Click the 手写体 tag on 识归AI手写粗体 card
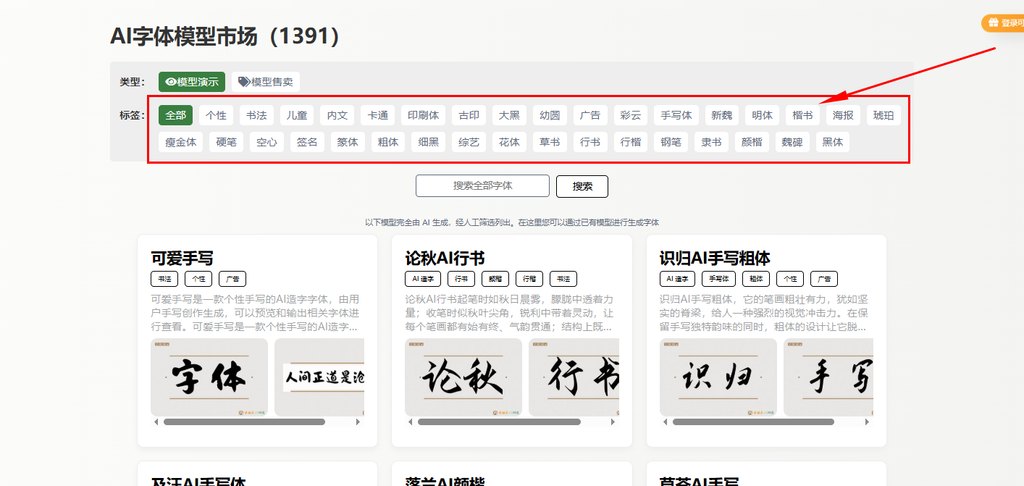Screen dimensions: 1024x486 point(718,279)
